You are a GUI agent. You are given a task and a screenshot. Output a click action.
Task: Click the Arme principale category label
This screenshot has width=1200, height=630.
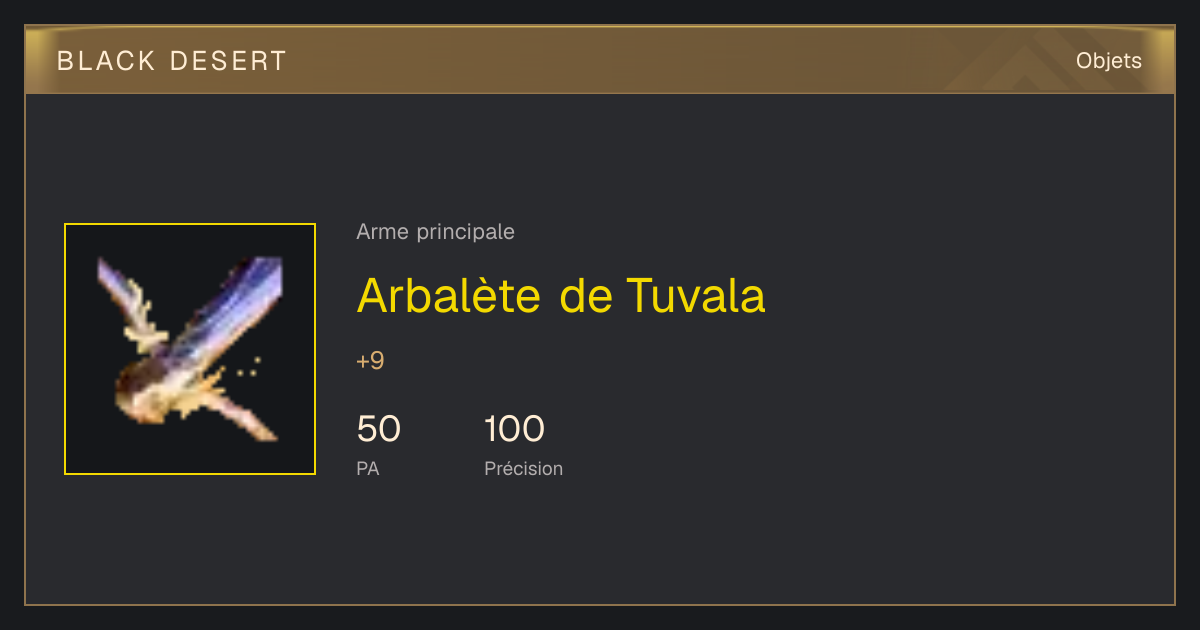click(x=435, y=232)
